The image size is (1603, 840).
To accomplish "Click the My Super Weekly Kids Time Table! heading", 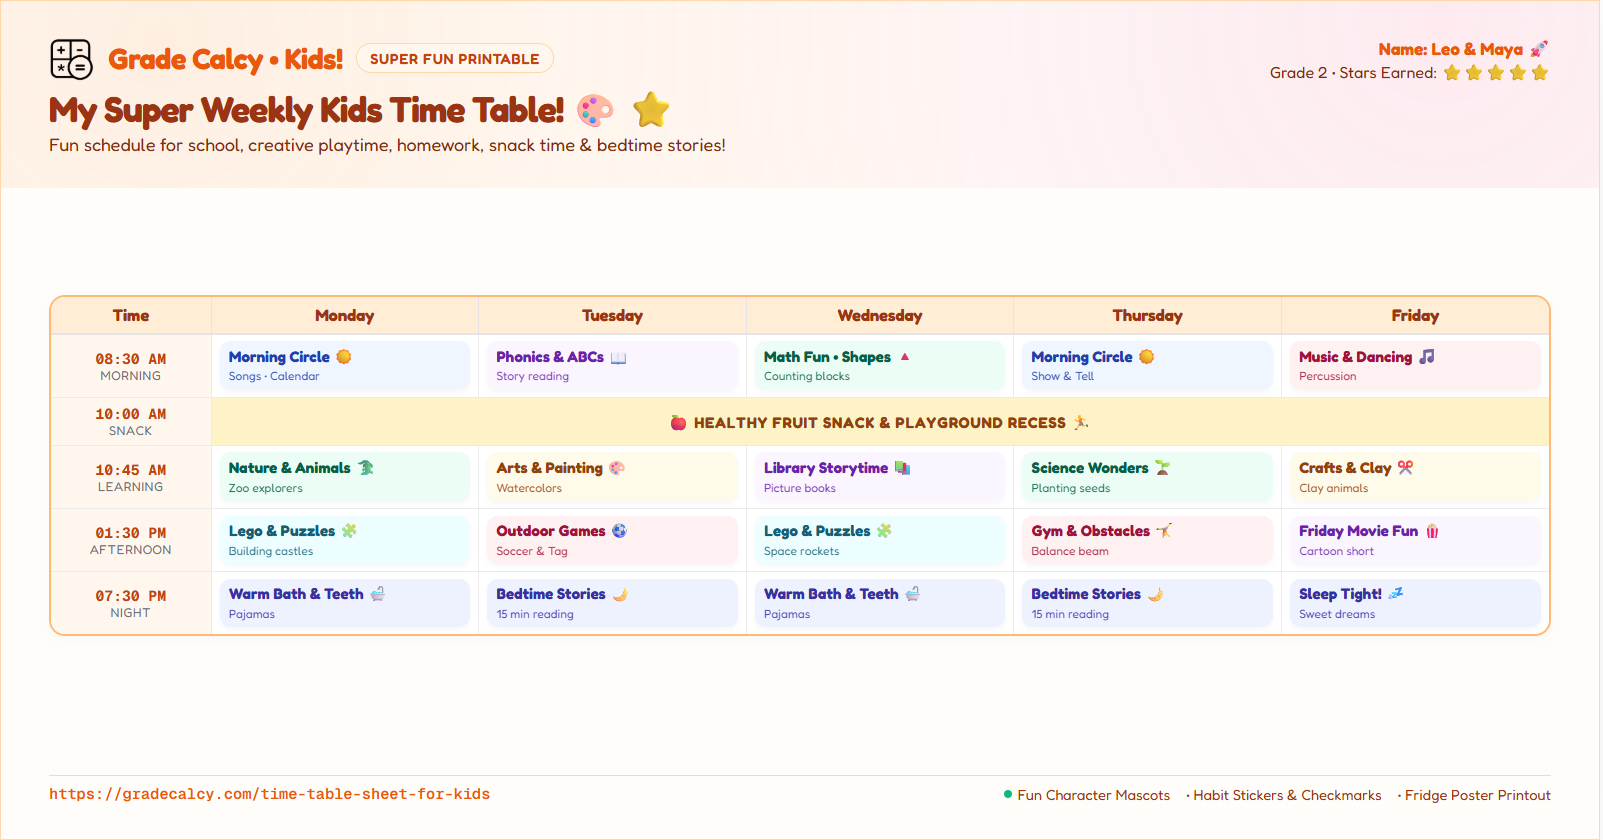I will point(307,110).
